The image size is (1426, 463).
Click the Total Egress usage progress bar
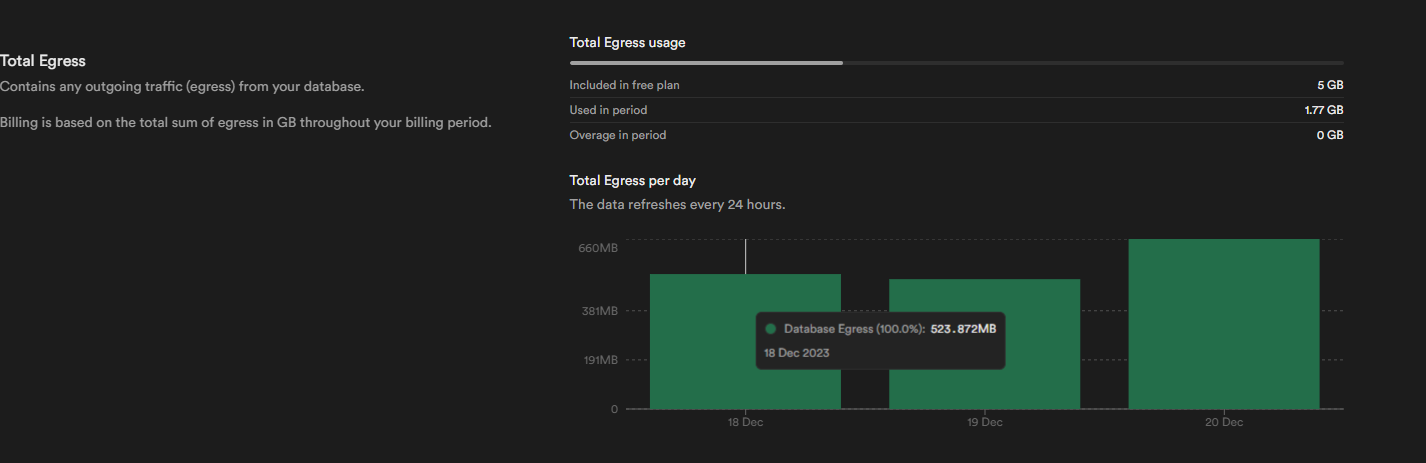click(x=956, y=63)
